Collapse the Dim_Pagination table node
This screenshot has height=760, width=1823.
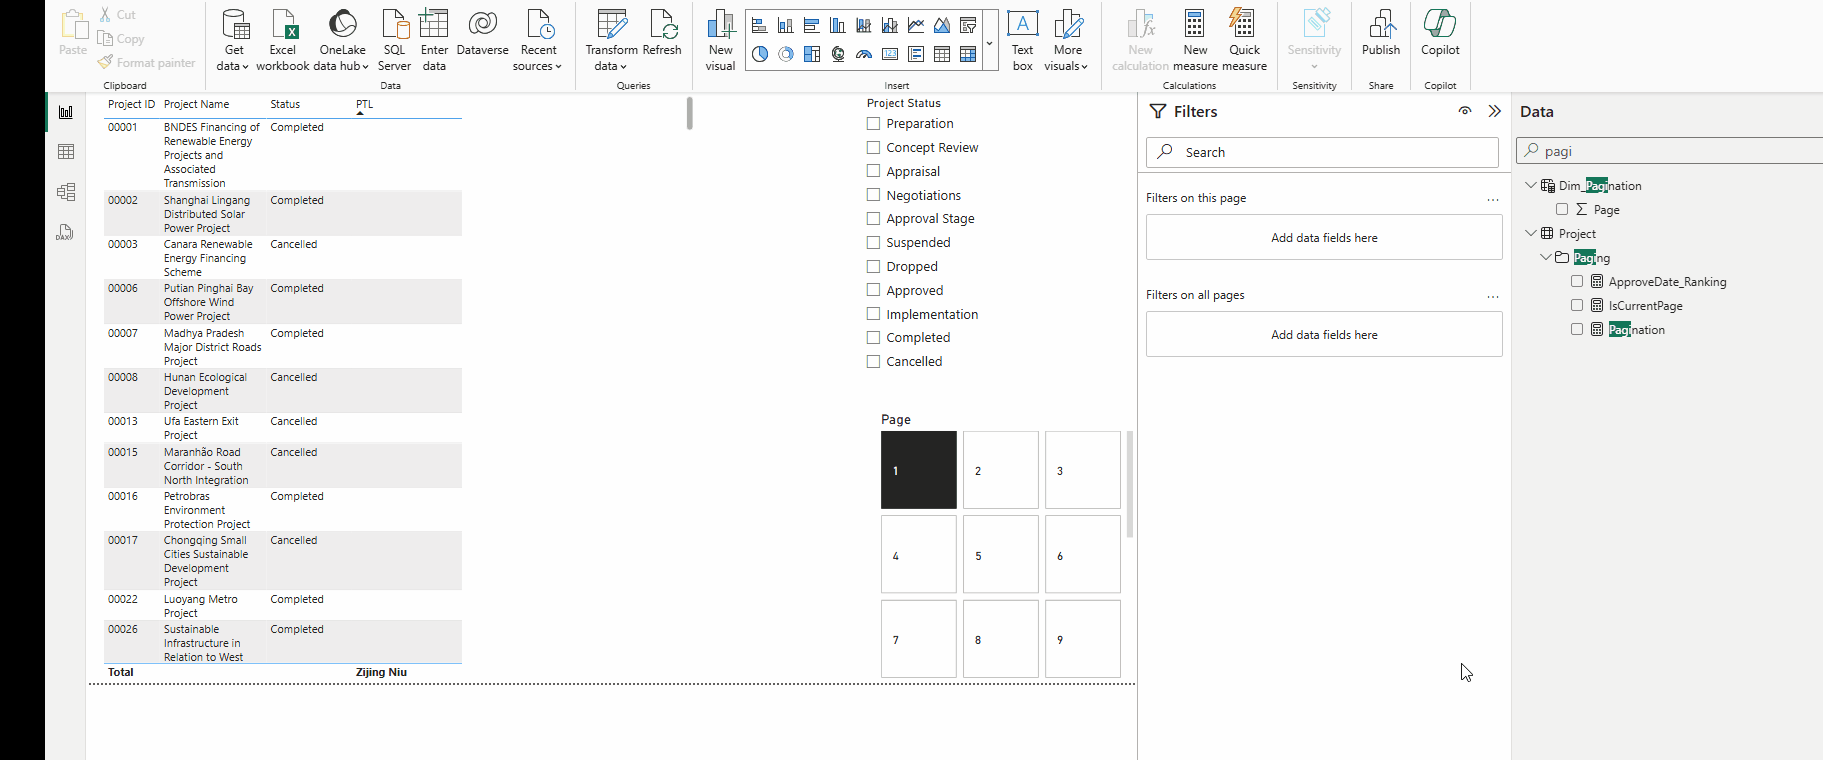[1530, 185]
